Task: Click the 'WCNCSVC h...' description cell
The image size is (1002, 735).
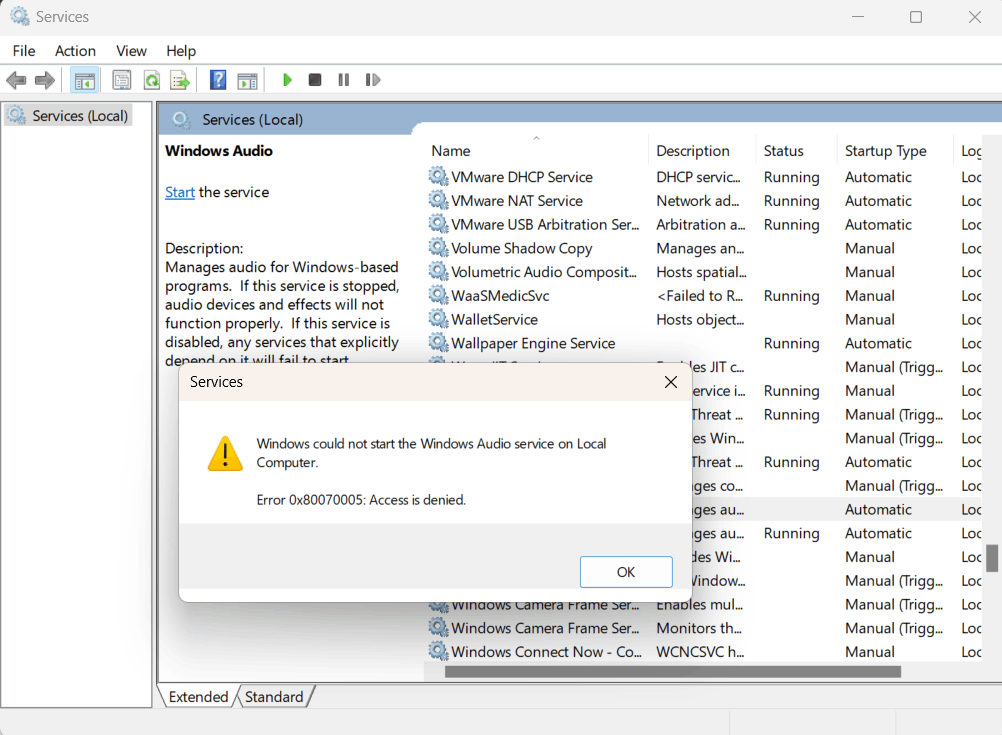Action: pos(700,652)
